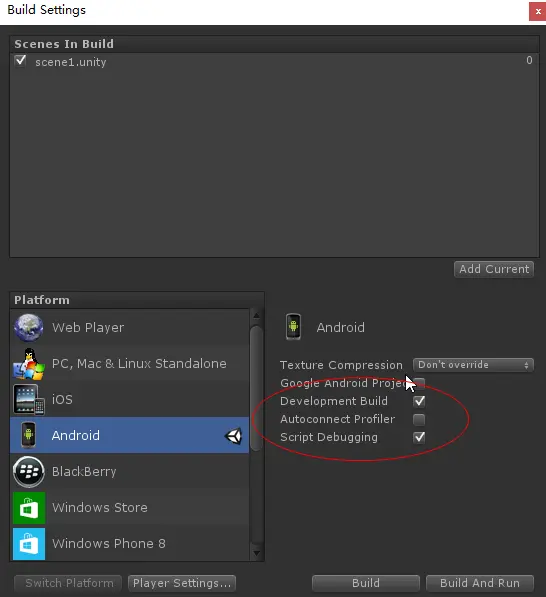The height and width of the screenshot is (597, 546).
Task: Click the Script Debugging label
Action: pyautogui.click(x=329, y=437)
